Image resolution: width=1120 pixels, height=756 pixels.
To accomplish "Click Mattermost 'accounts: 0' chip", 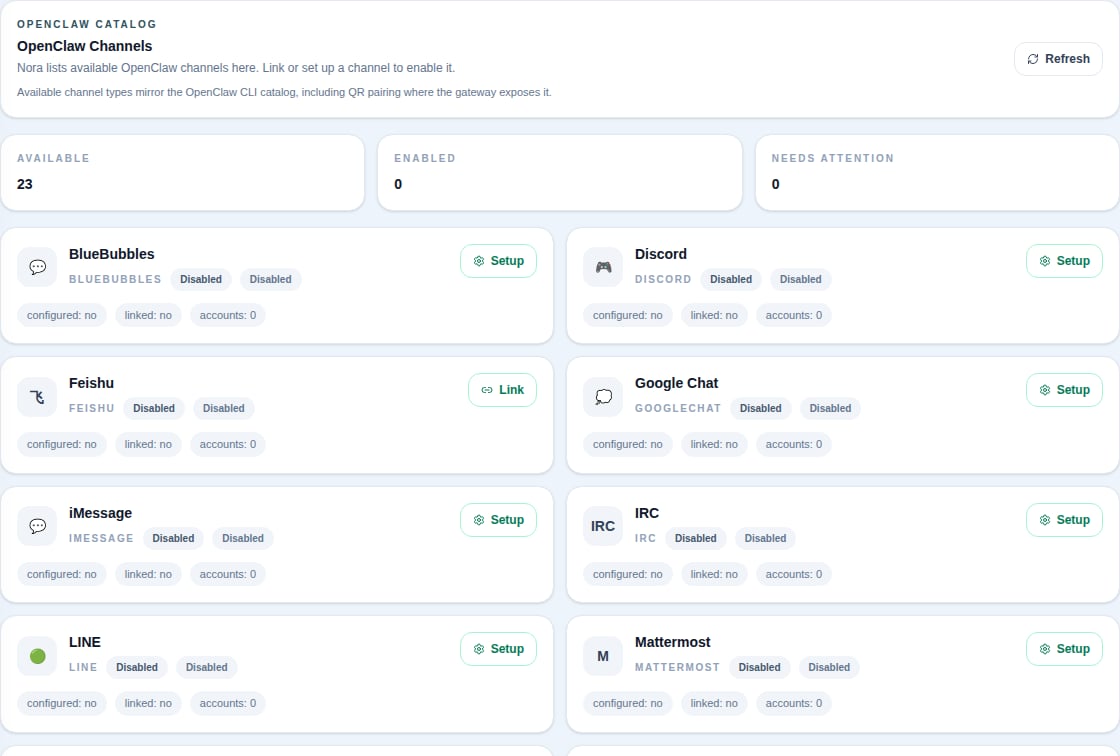I will [x=794, y=704].
